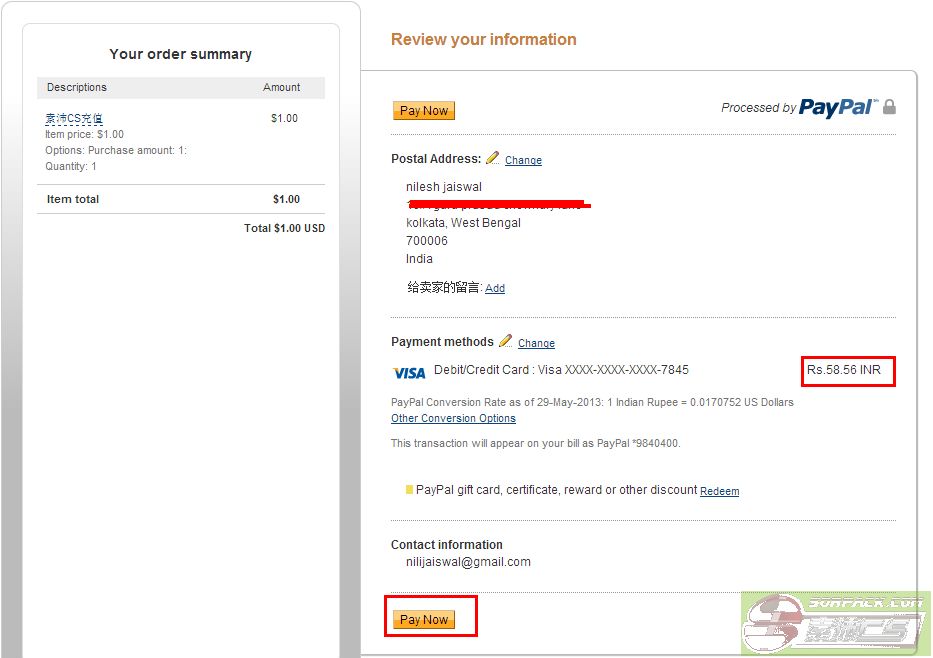933x658 pixels.
Task: Open the 素沛CS充值 item link
Action: coord(74,119)
